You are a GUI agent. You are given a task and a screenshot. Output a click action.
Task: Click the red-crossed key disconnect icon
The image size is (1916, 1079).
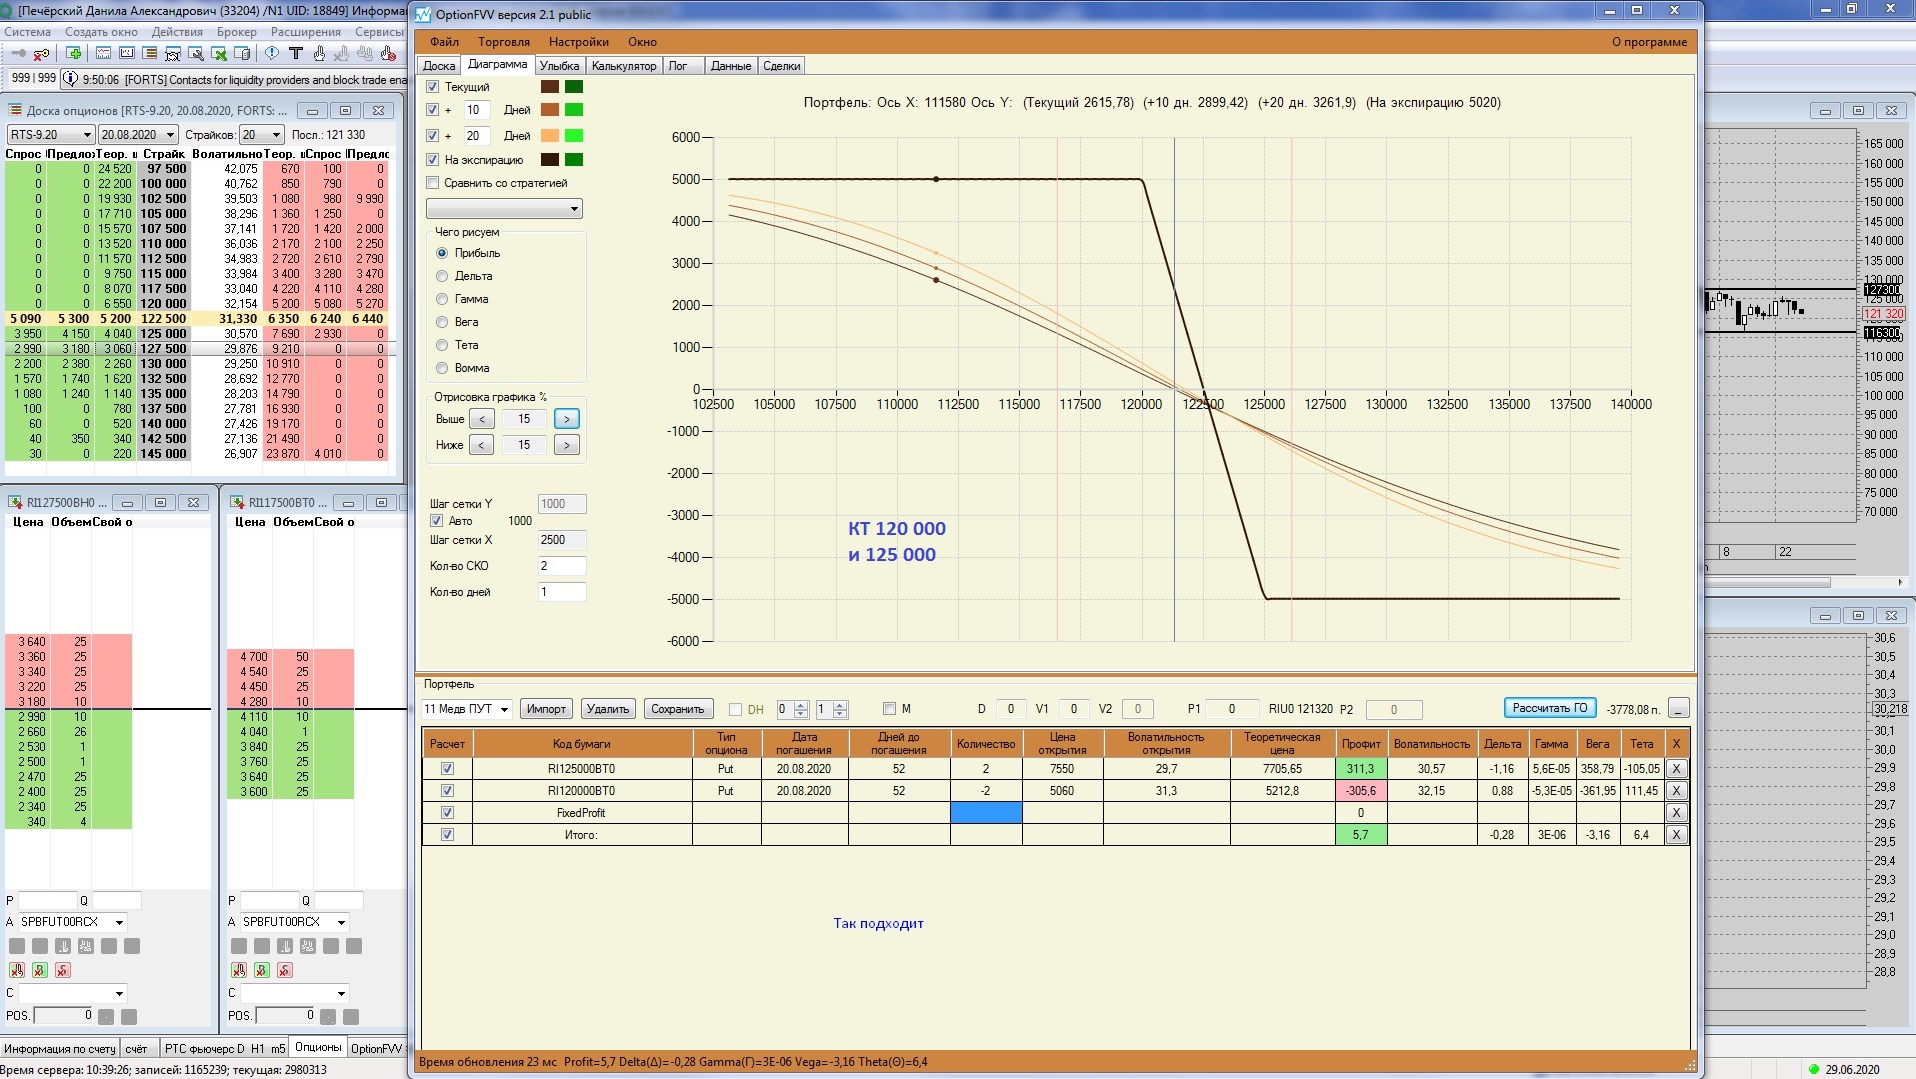[41, 54]
